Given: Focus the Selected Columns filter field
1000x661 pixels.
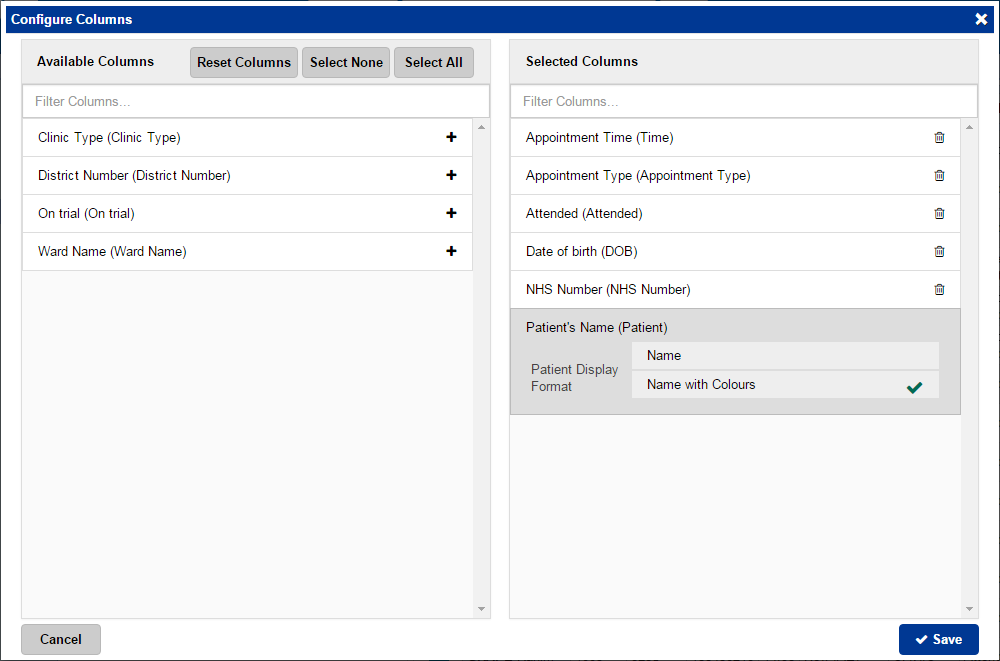Looking at the screenshot, I should point(743,101).
